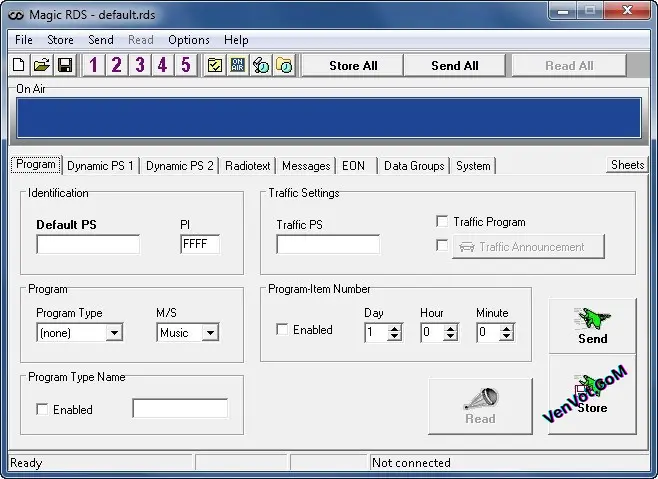This screenshot has width=658, height=479.
Task: Click the Open folder toolbar icon
Action: point(42,65)
